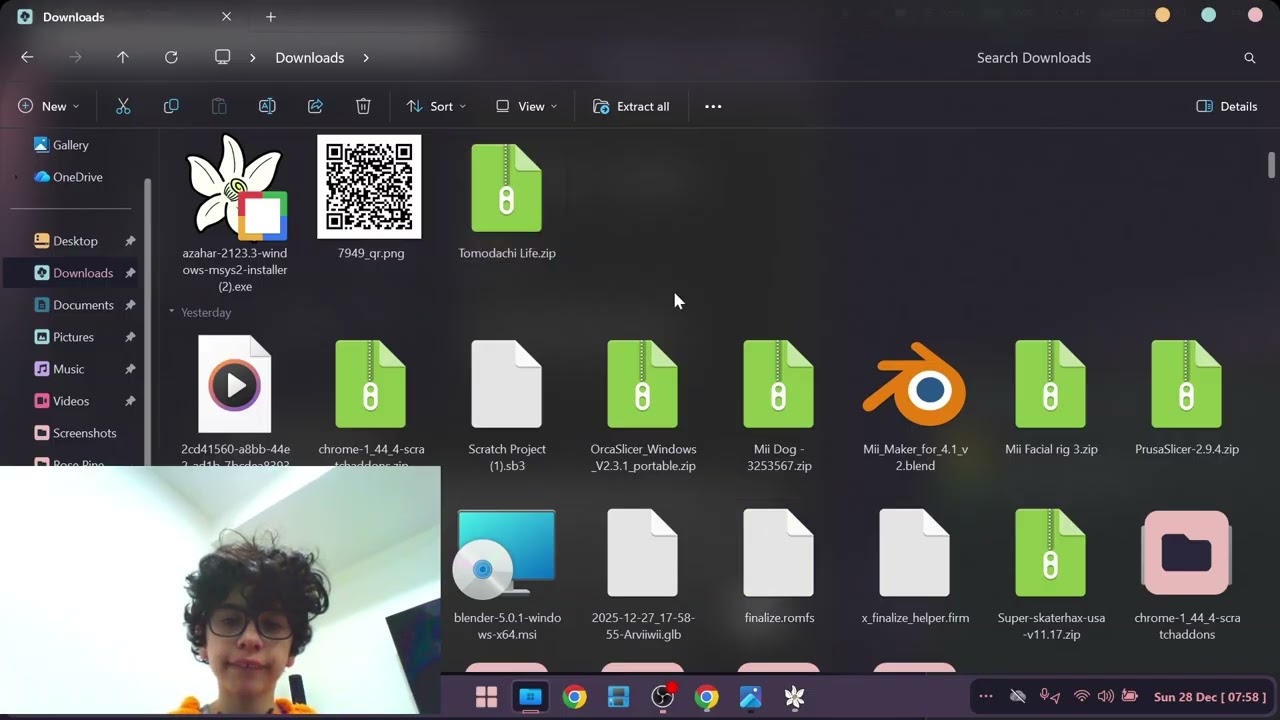Delete selection with the trash icon

click(x=363, y=106)
